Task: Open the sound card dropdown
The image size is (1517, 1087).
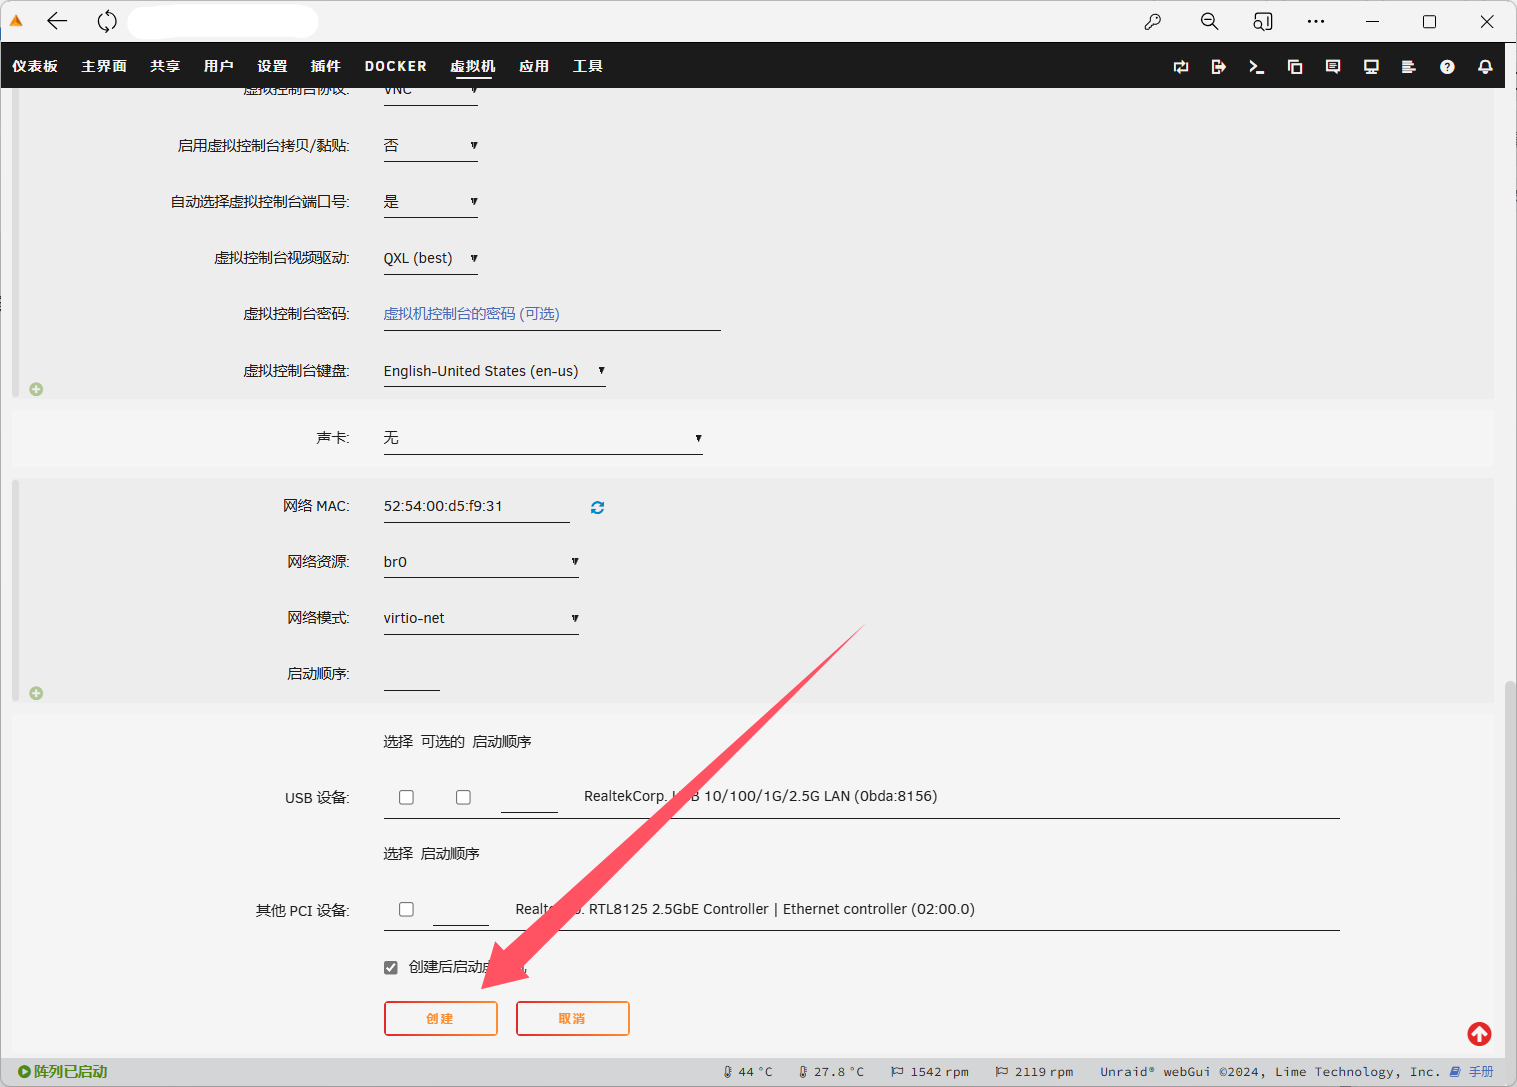Action: pyautogui.click(x=543, y=438)
